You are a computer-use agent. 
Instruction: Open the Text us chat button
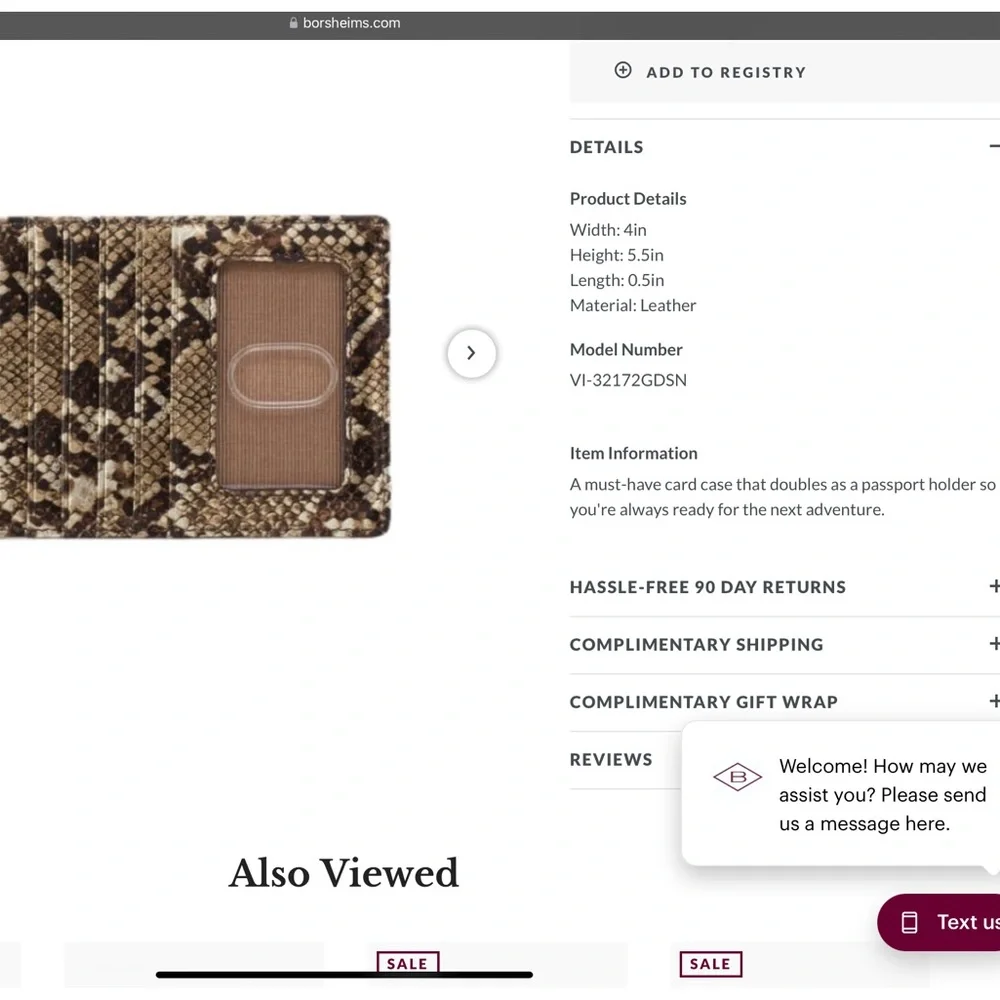[x=939, y=922]
